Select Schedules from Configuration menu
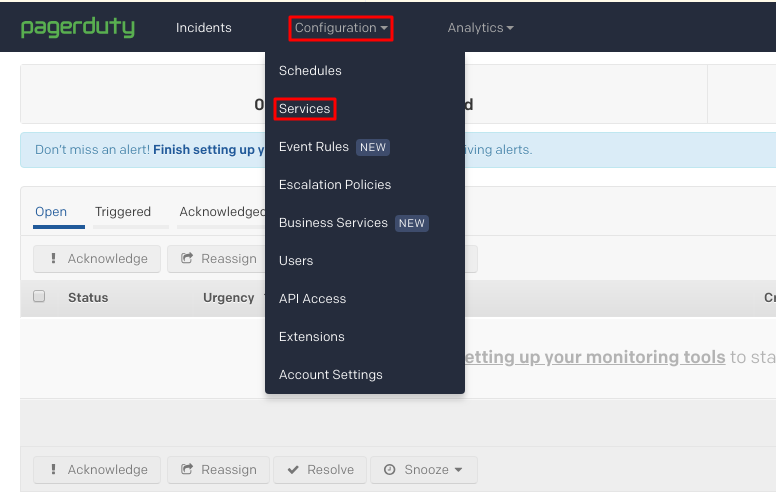The height and width of the screenshot is (499, 776). 310,71
